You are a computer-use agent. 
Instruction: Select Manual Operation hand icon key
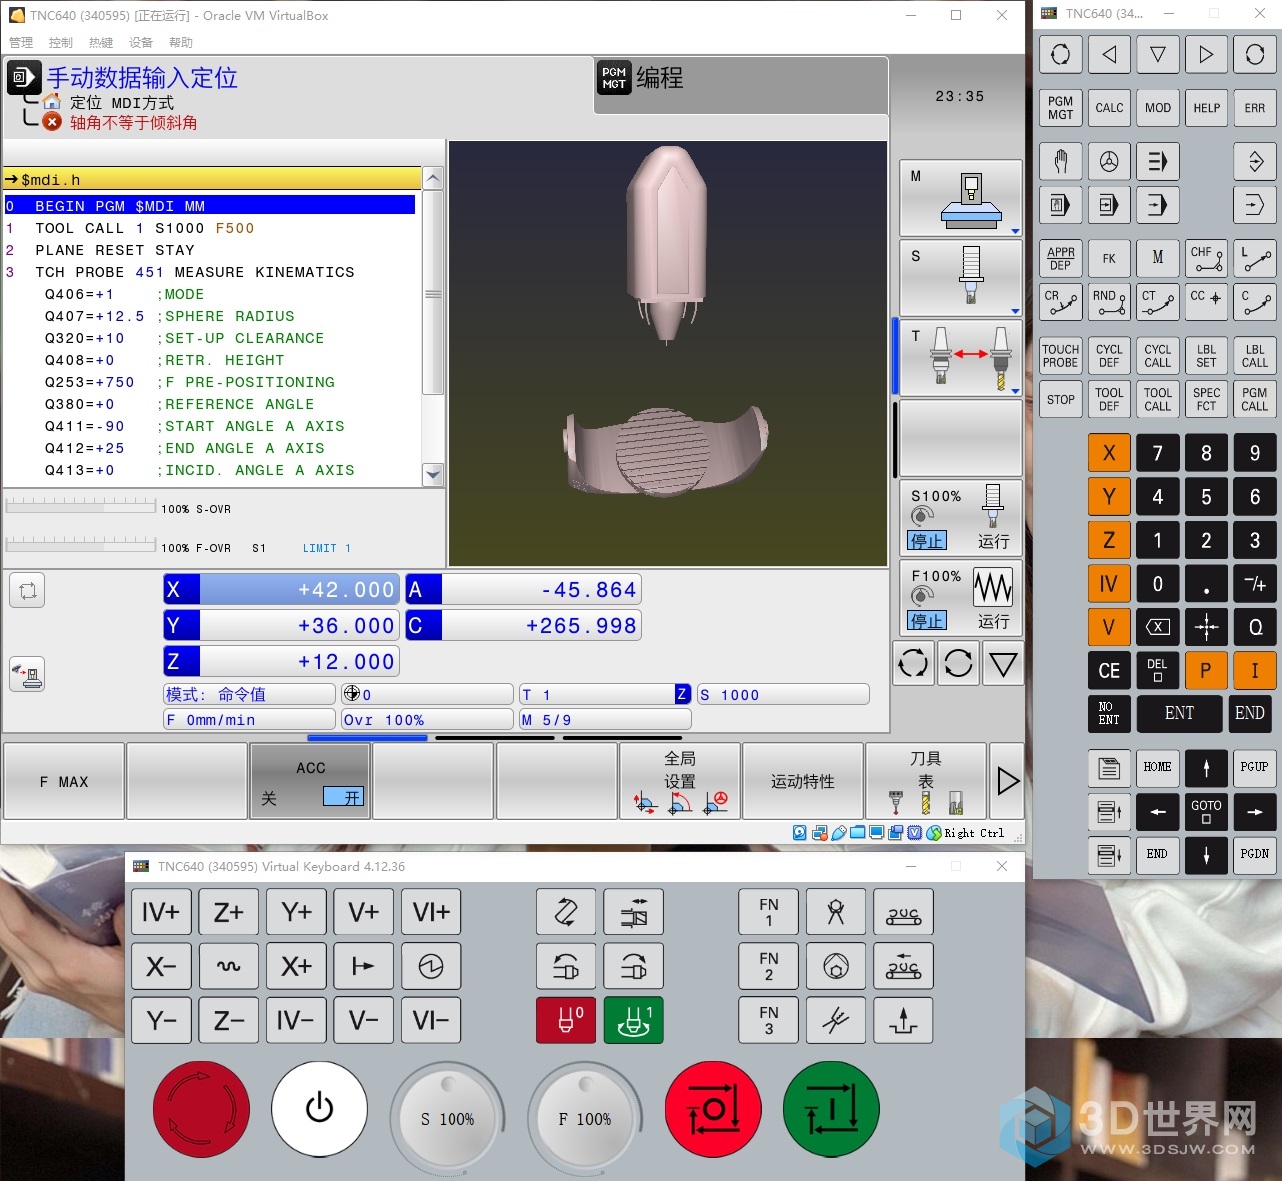1061,161
